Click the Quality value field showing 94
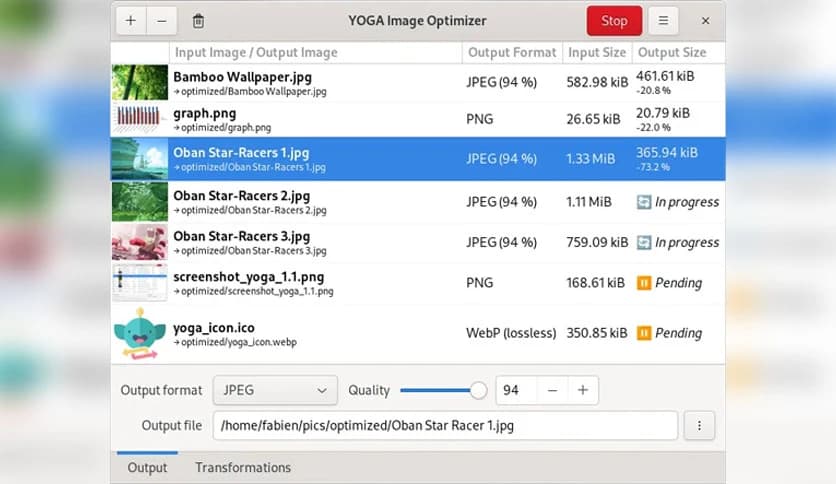Image resolution: width=836 pixels, height=484 pixels. coord(516,390)
